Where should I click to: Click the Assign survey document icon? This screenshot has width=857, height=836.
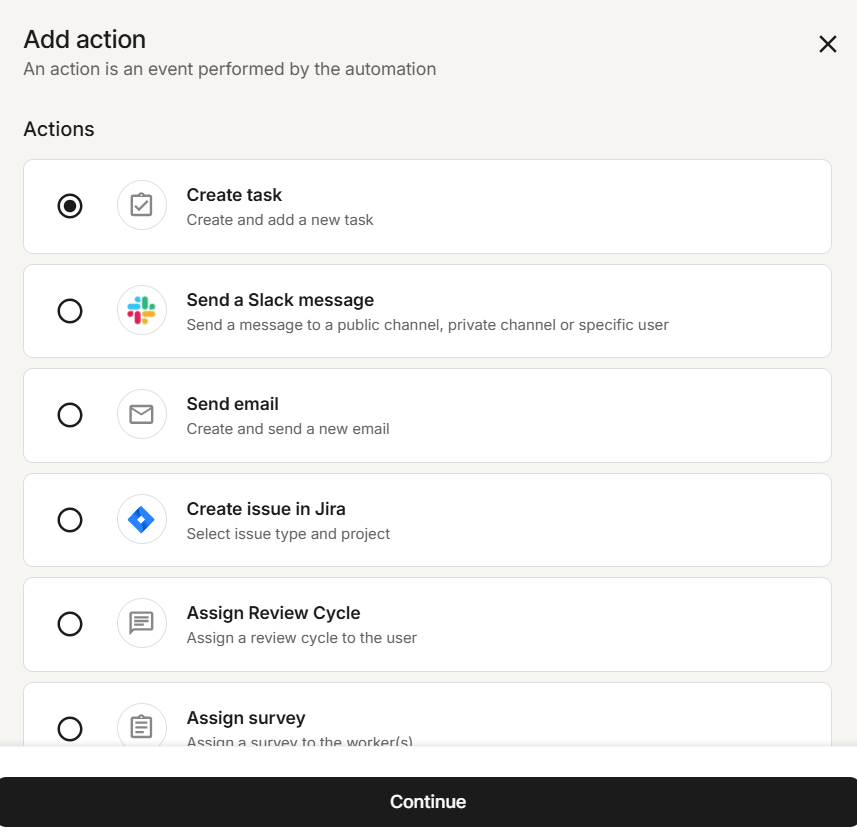pos(141,728)
